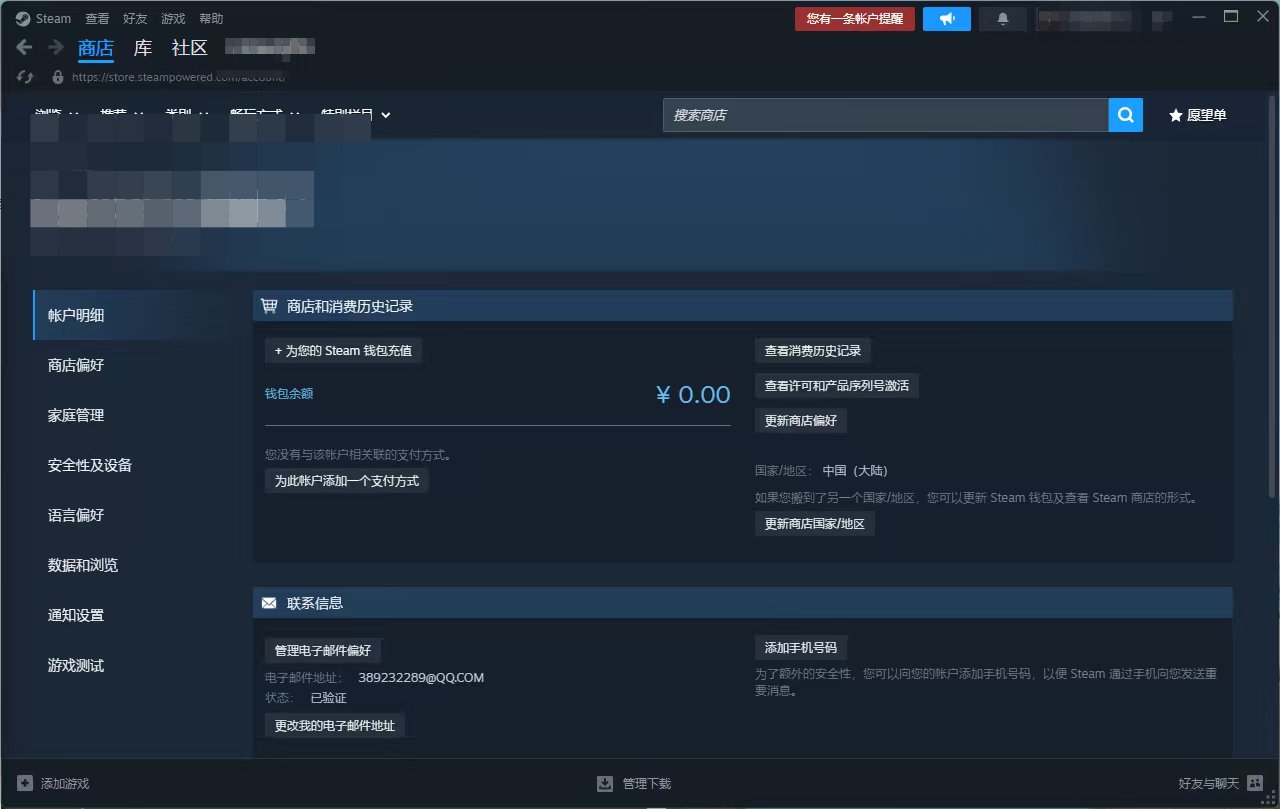The height and width of the screenshot is (809, 1280).
Task: Open the 好友 menu
Action: 135,19
